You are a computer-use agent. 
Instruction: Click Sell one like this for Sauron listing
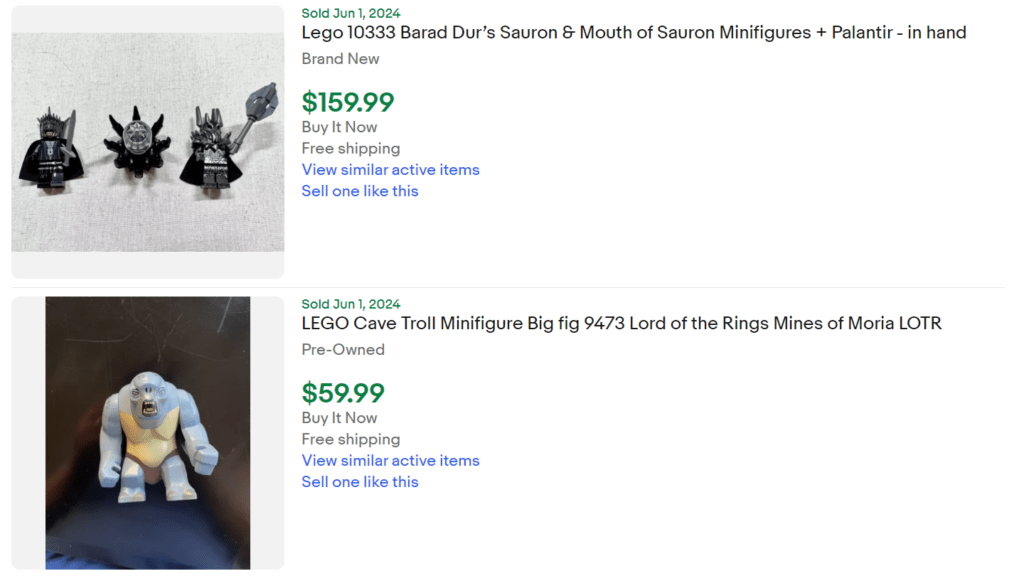click(x=360, y=191)
